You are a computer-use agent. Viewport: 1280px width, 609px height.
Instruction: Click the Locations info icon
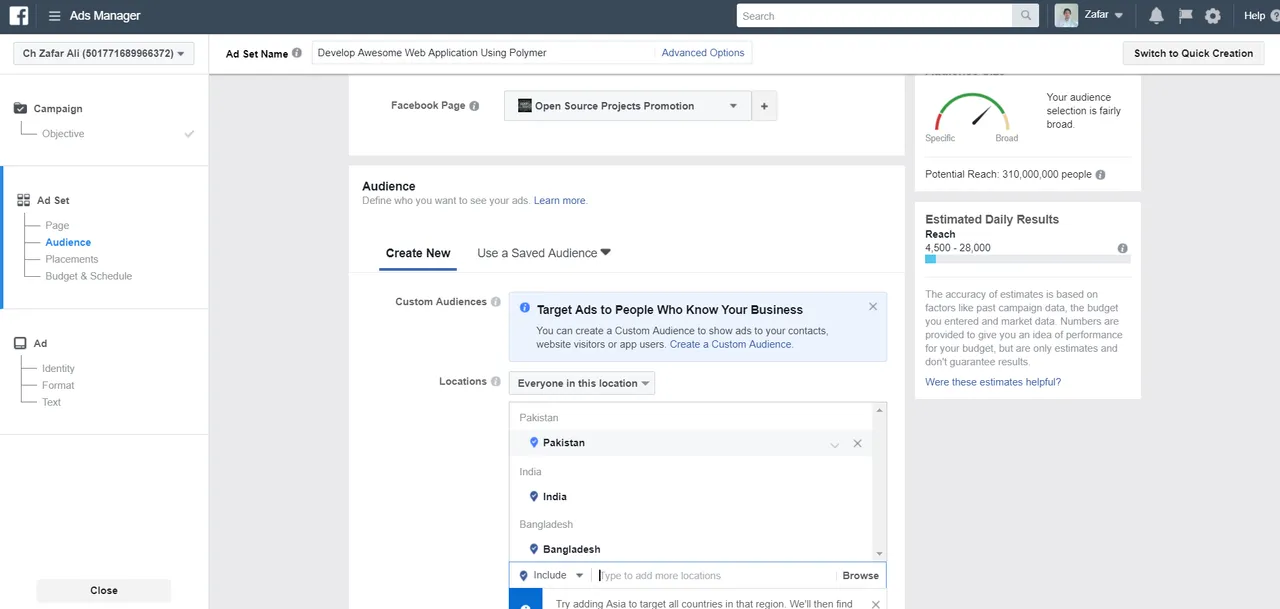[496, 382]
